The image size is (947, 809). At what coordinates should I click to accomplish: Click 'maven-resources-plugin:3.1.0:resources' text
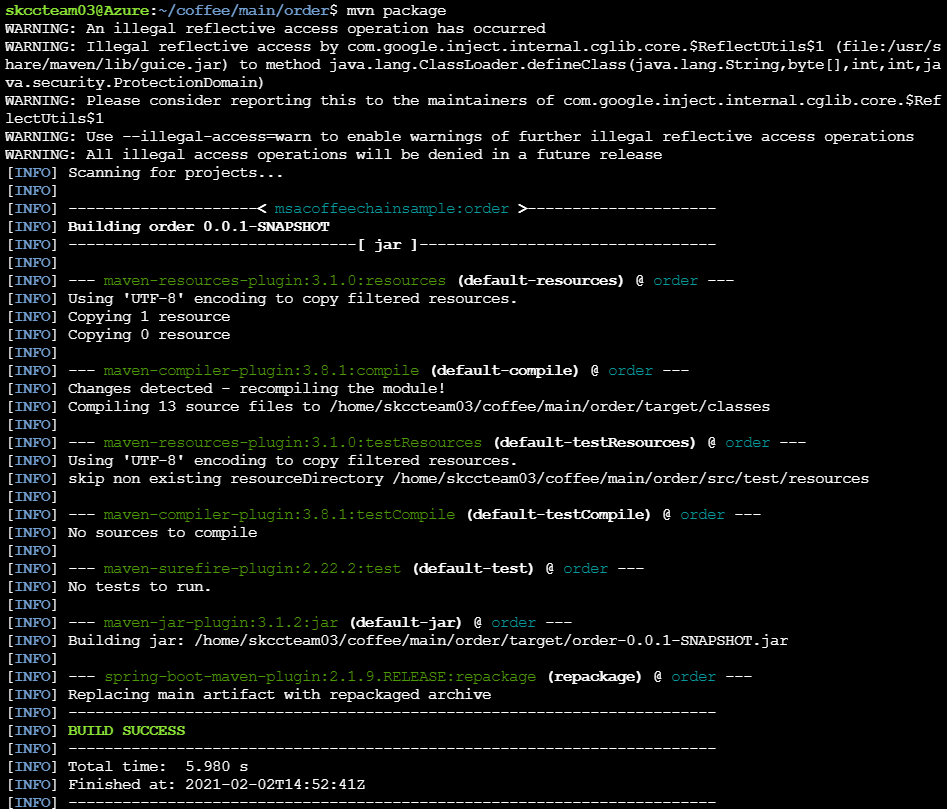274,281
